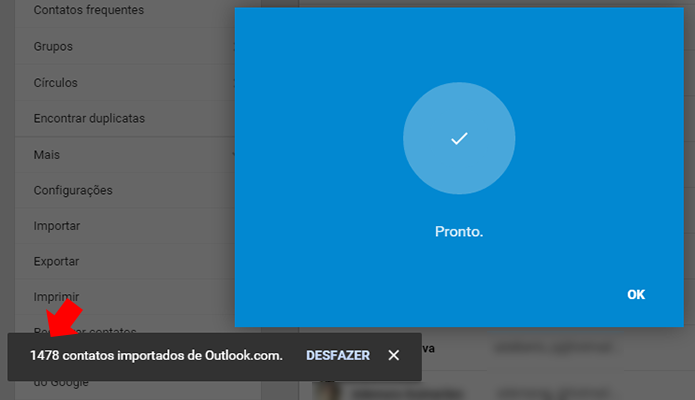This screenshot has width=695, height=400.
Task: Click the red arrow pointing at notification
Action: 64,318
